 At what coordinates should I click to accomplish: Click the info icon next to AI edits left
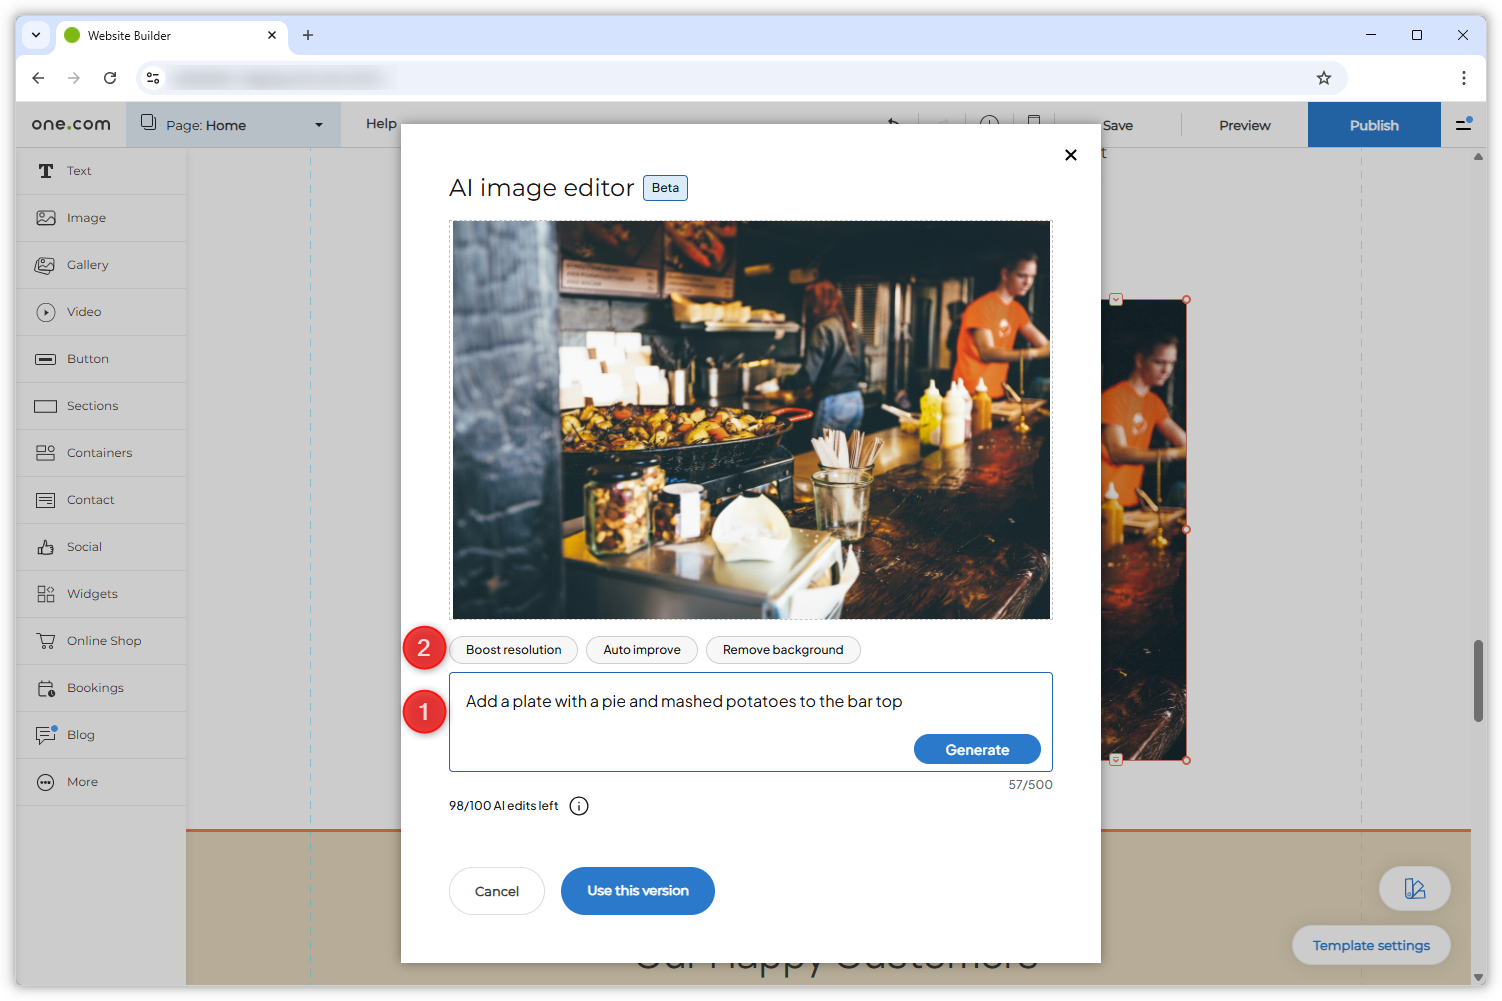578,805
